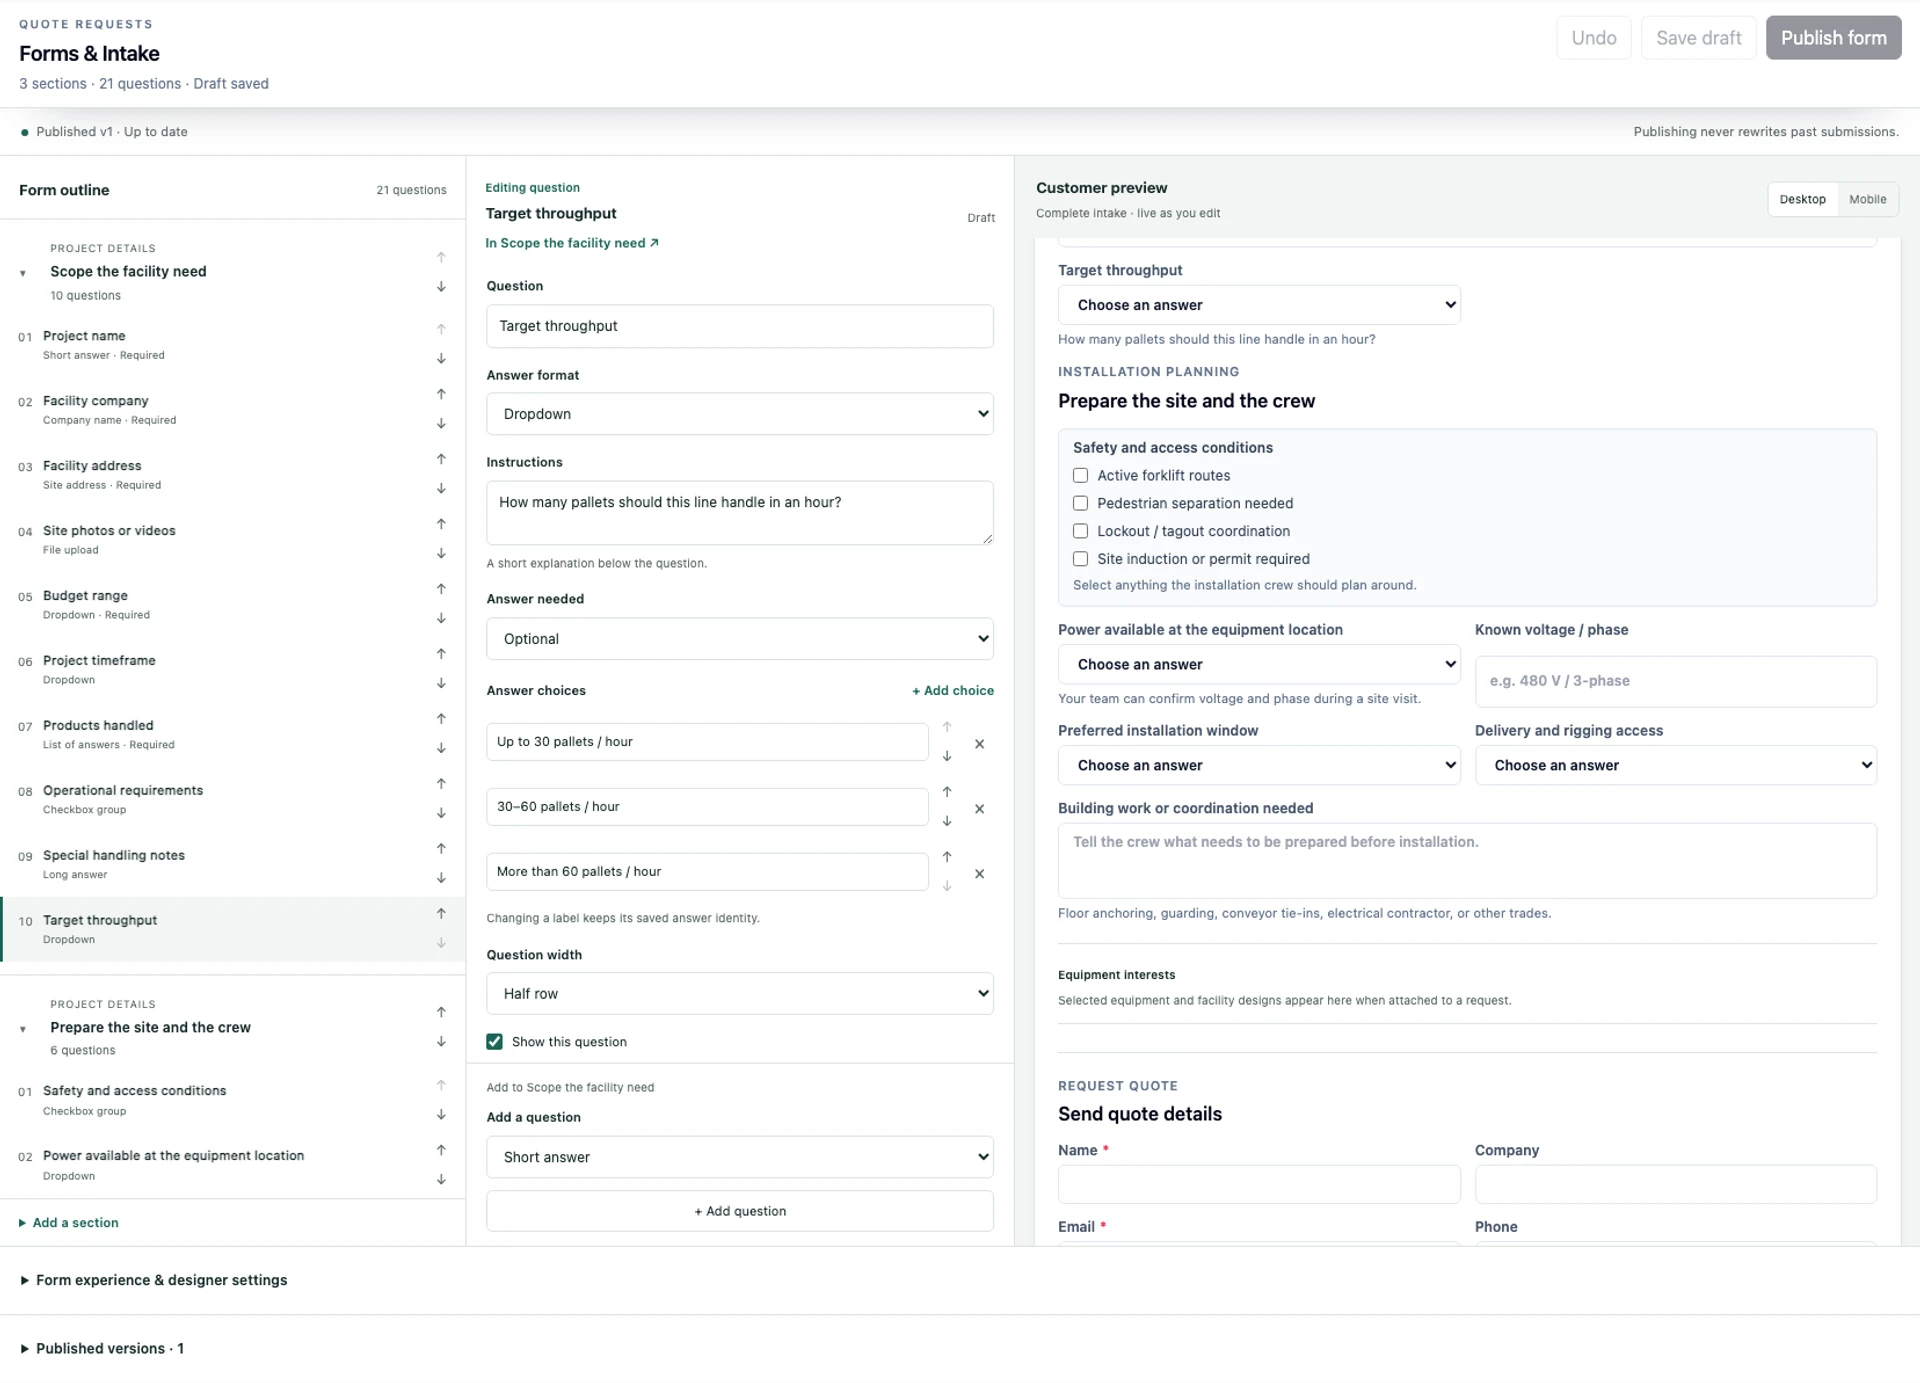Image resolution: width=1920 pixels, height=1383 pixels.
Task: Collapse Prepare the site and the crew section
Action: point(23,1029)
